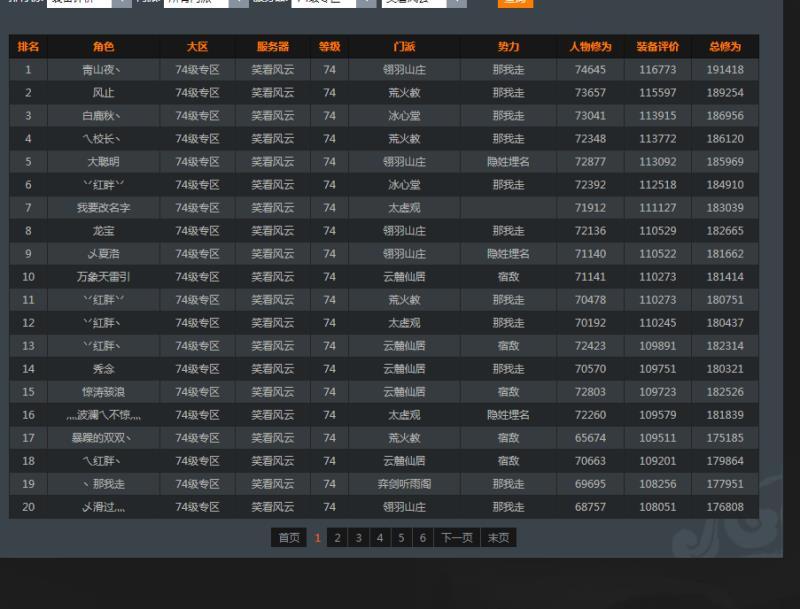Click the 装备评价 column header
Viewport: 800px width, 609px height.
pos(658,47)
